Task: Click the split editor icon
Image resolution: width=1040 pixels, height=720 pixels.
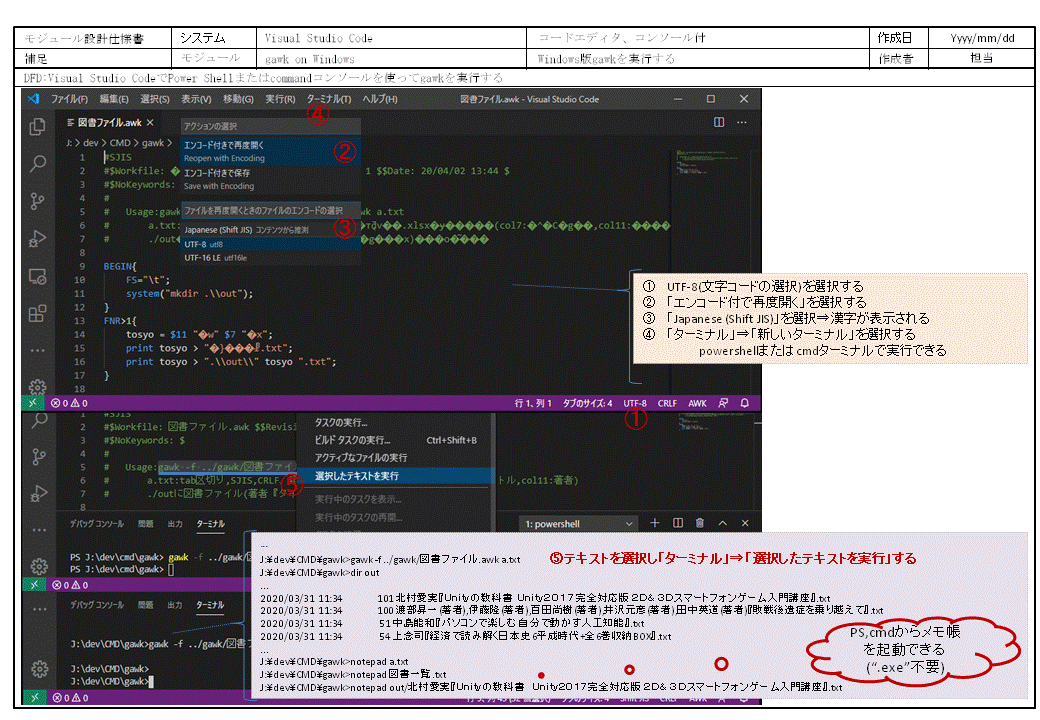Action: click(x=719, y=123)
